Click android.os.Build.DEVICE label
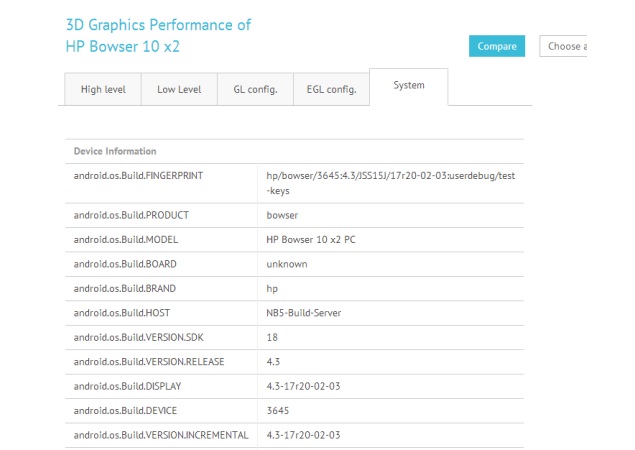This screenshot has width=635, height=450. coord(125,411)
